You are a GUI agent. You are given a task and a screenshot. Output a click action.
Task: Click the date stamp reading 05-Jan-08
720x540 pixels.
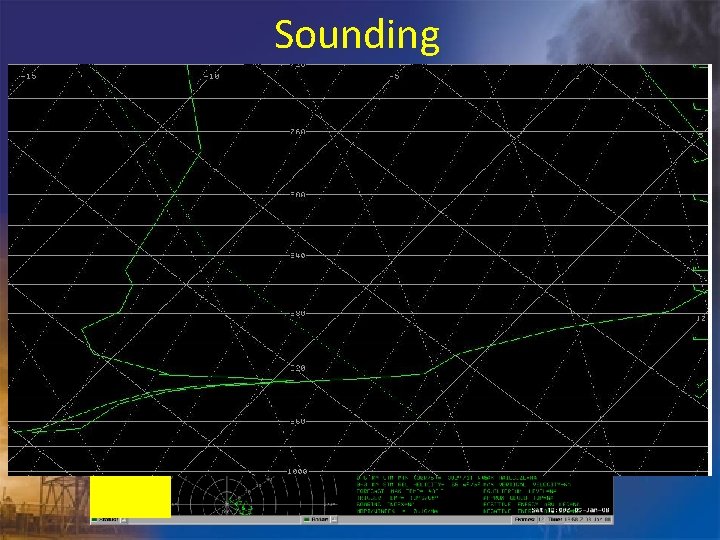pyautogui.click(x=592, y=511)
